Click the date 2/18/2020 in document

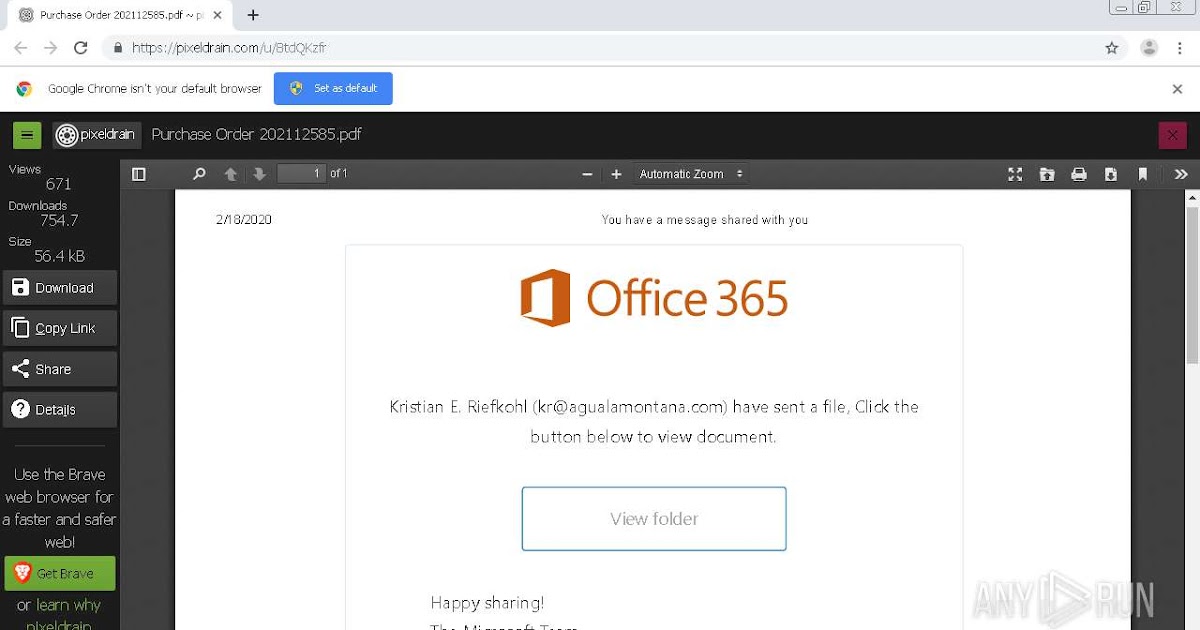(243, 220)
